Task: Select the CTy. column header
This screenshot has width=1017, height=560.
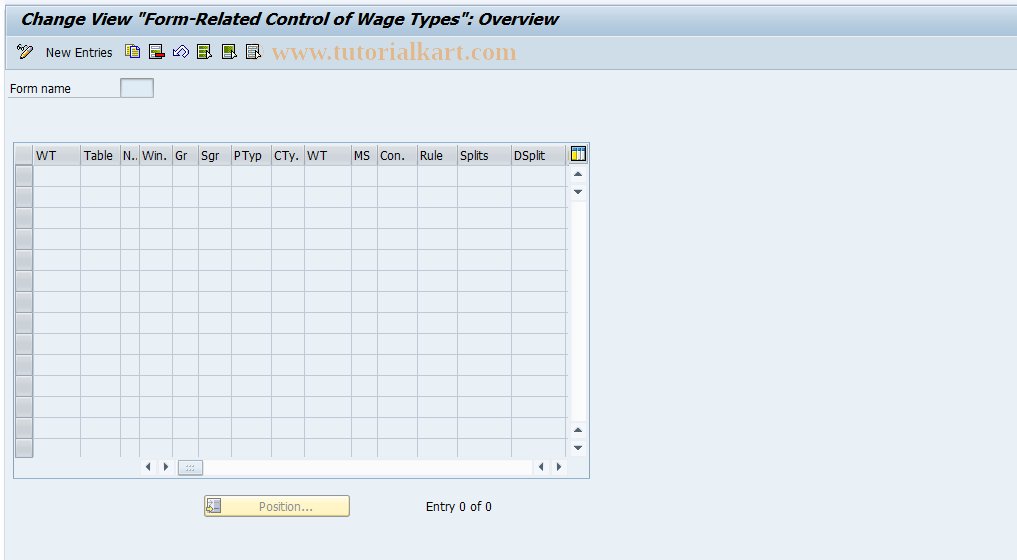Action: (x=288, y=156)
